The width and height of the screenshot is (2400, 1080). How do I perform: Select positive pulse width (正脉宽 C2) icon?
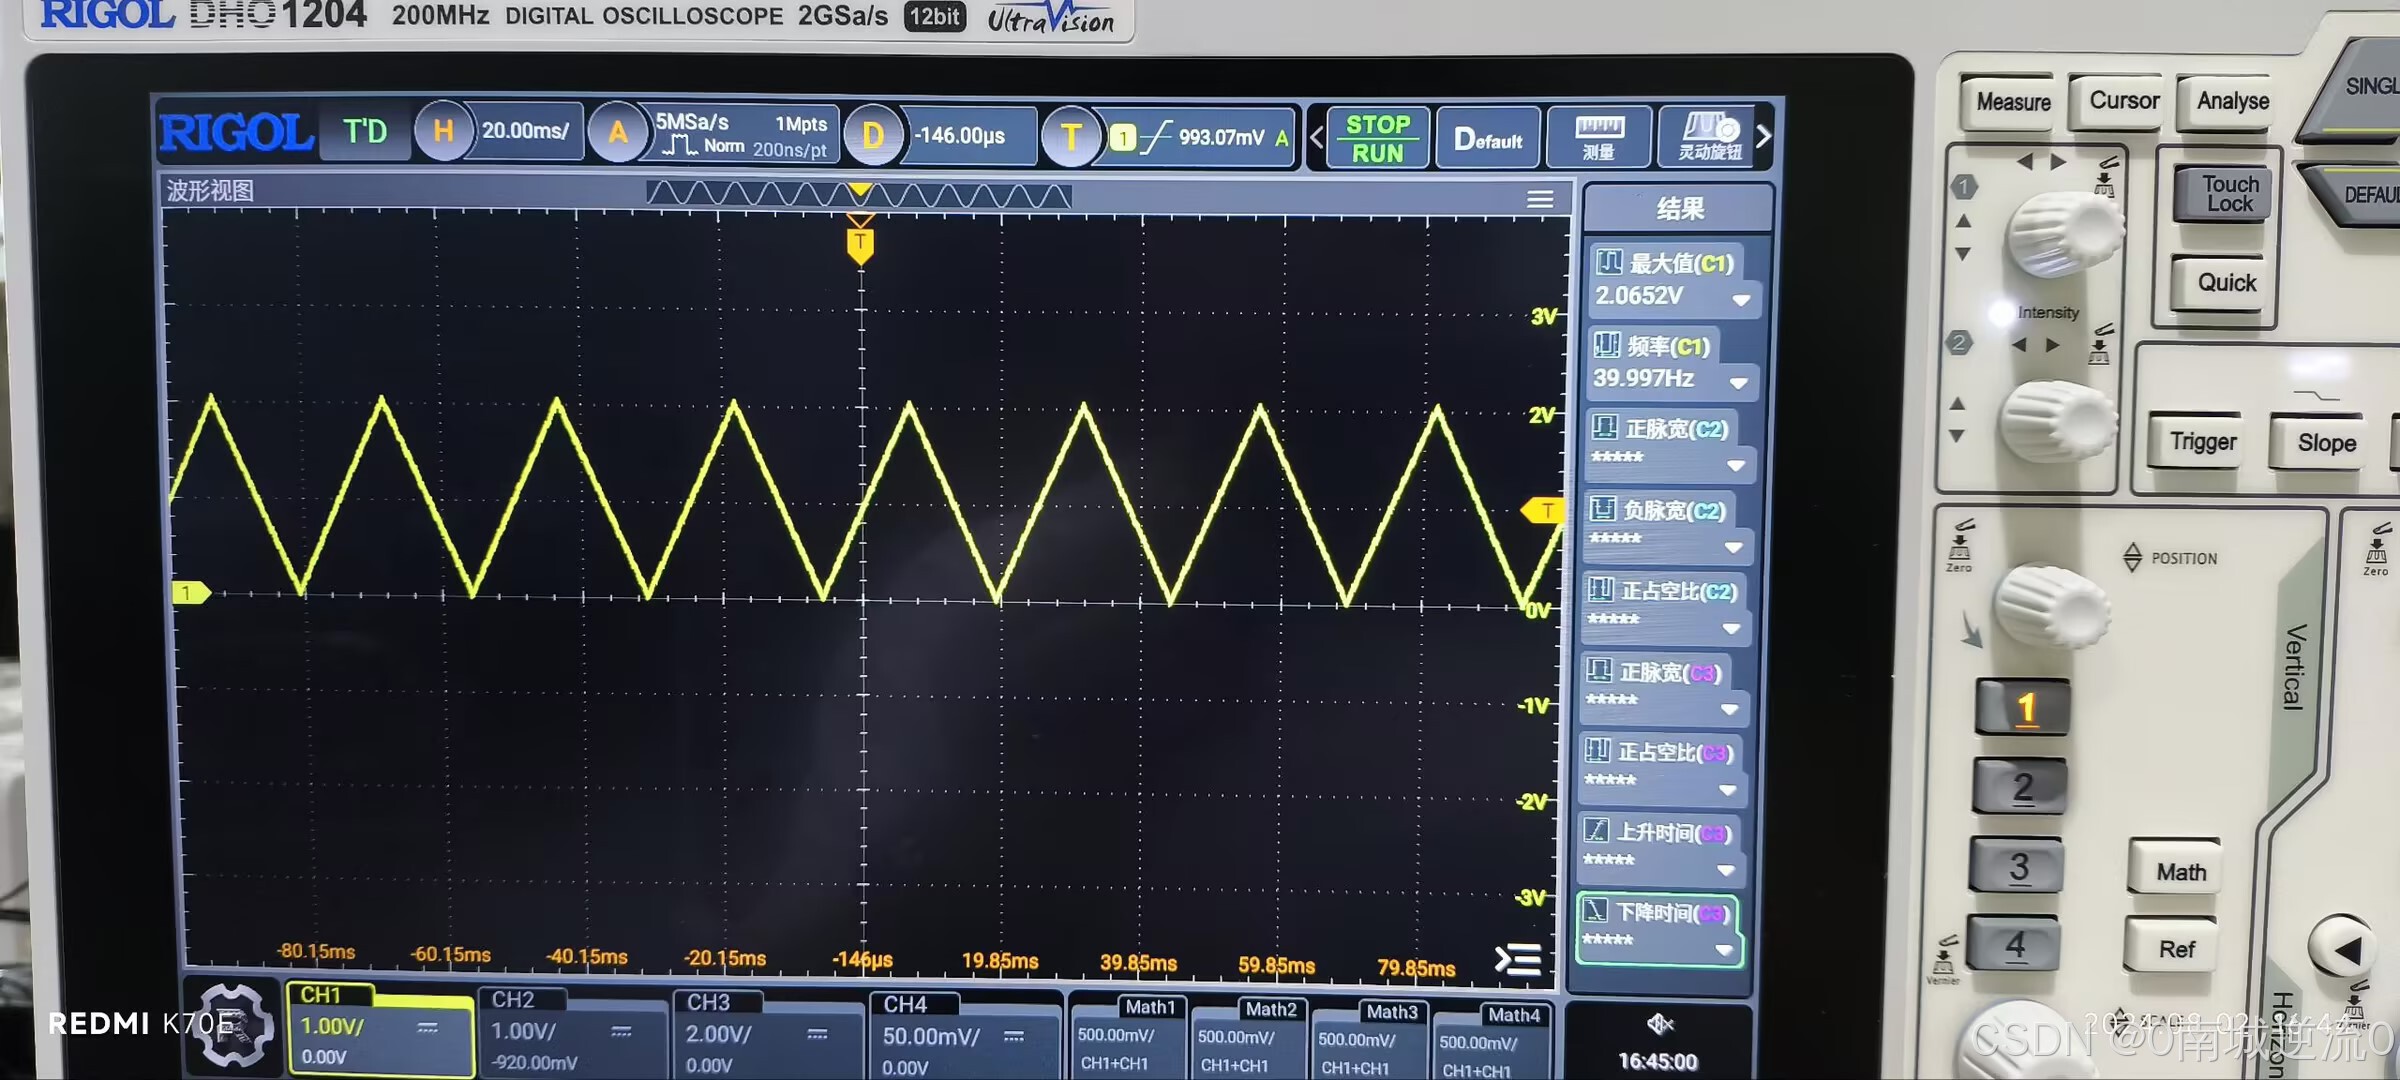pos(1605,427)
